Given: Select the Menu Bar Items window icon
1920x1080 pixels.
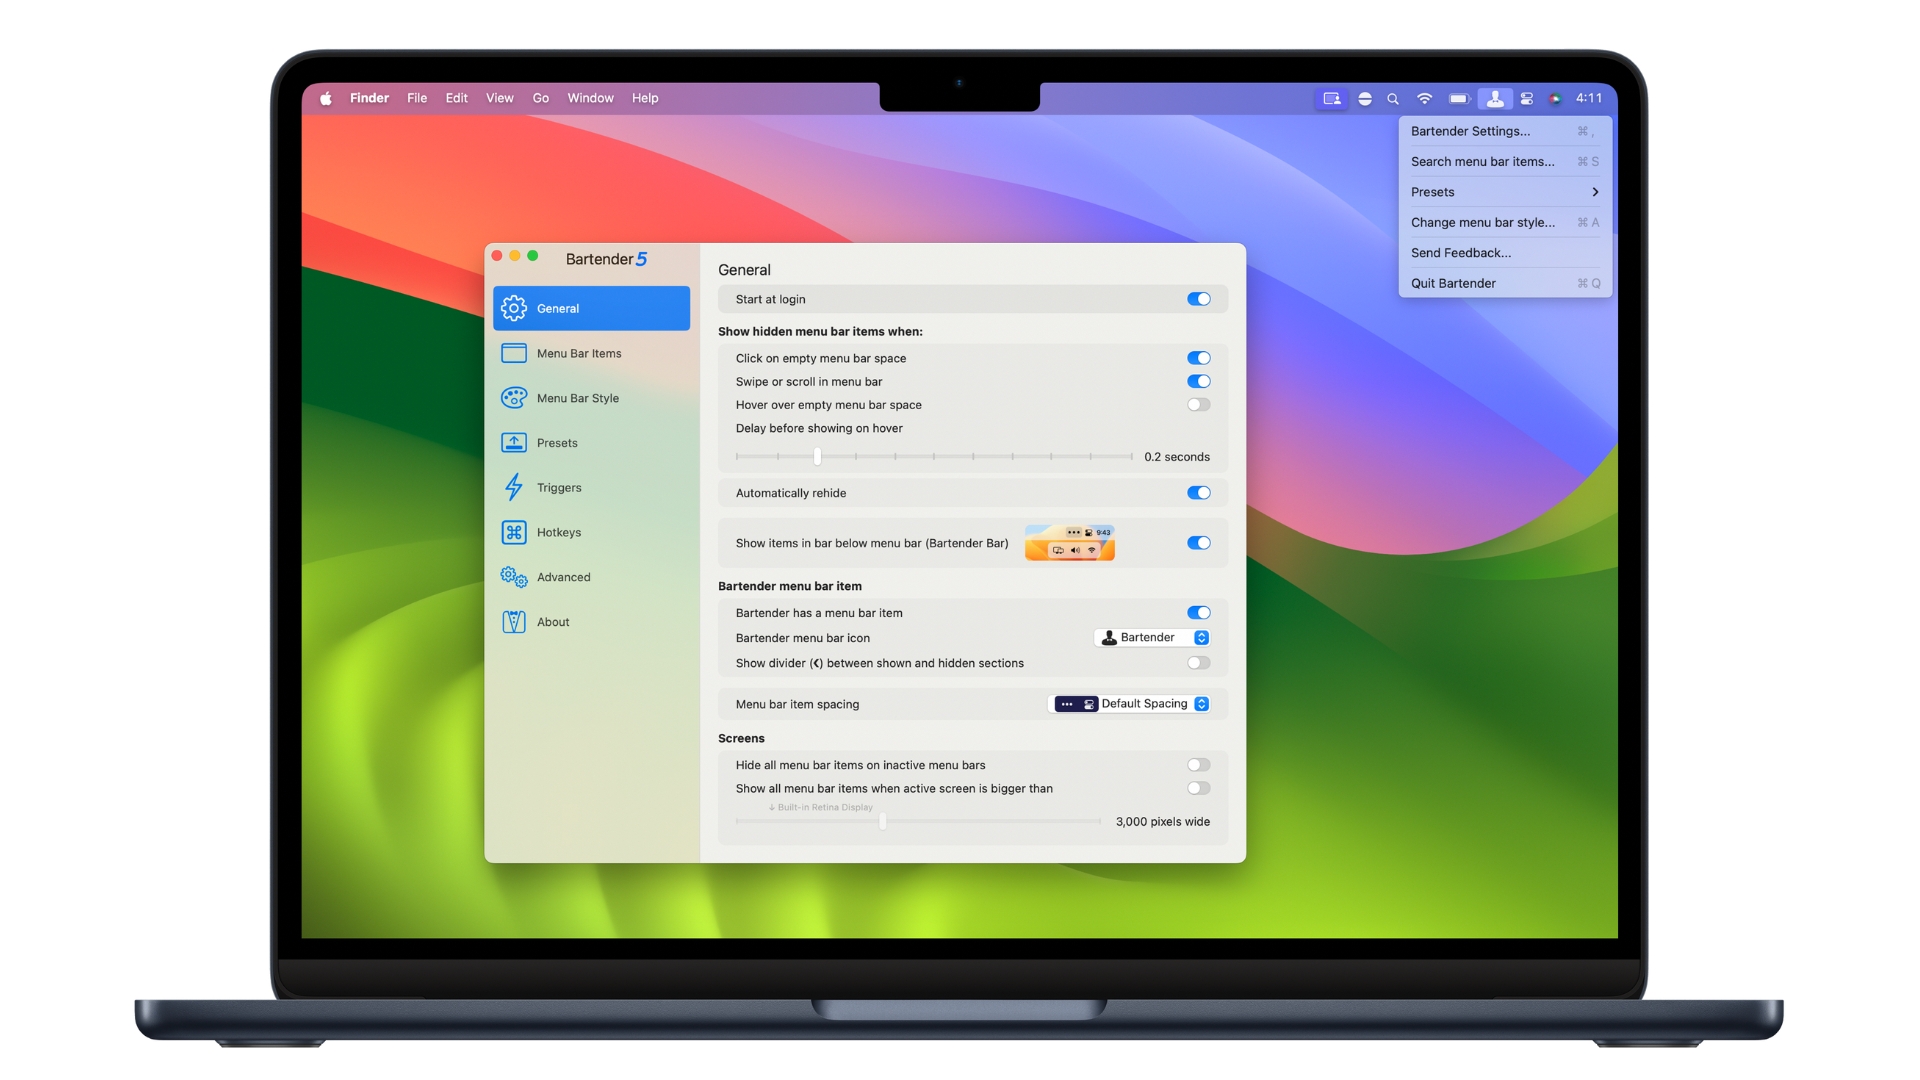Looking at the screenshot, I should (514, 353).
